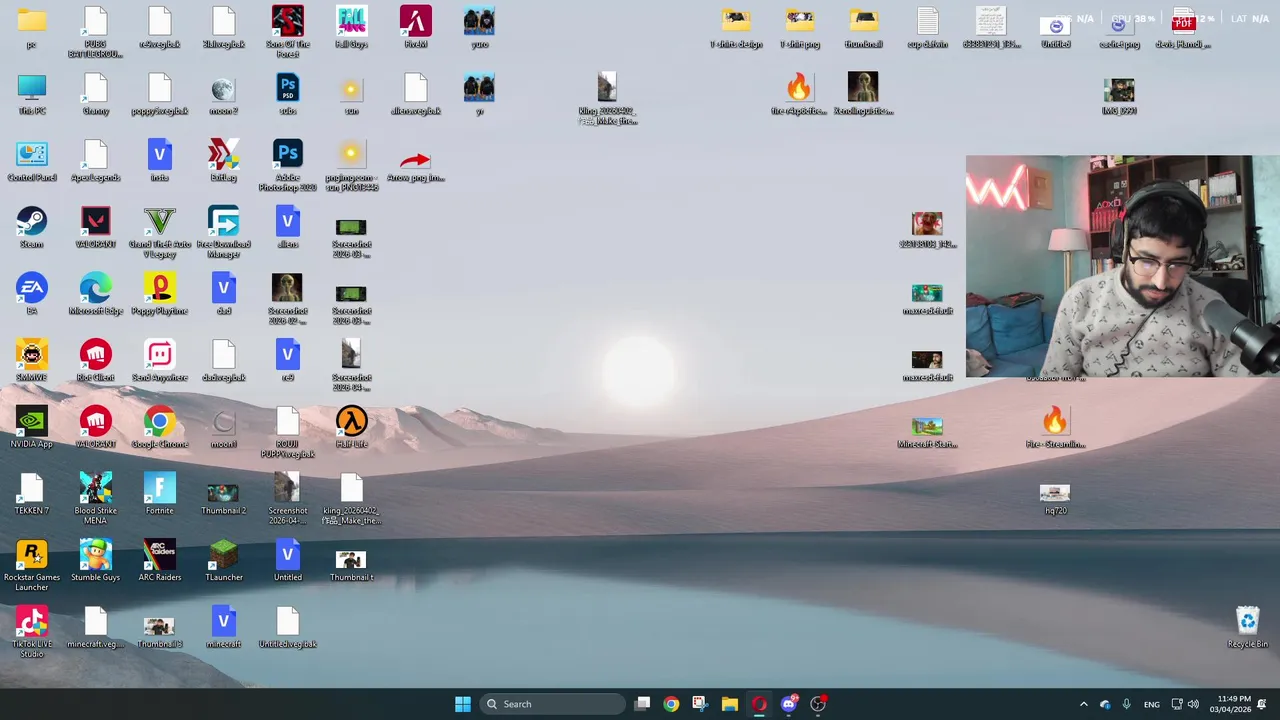Viewport: 1280px width, 720px height.
Task: Open Discord from the taskbar
Action: [x=789, y=704]
